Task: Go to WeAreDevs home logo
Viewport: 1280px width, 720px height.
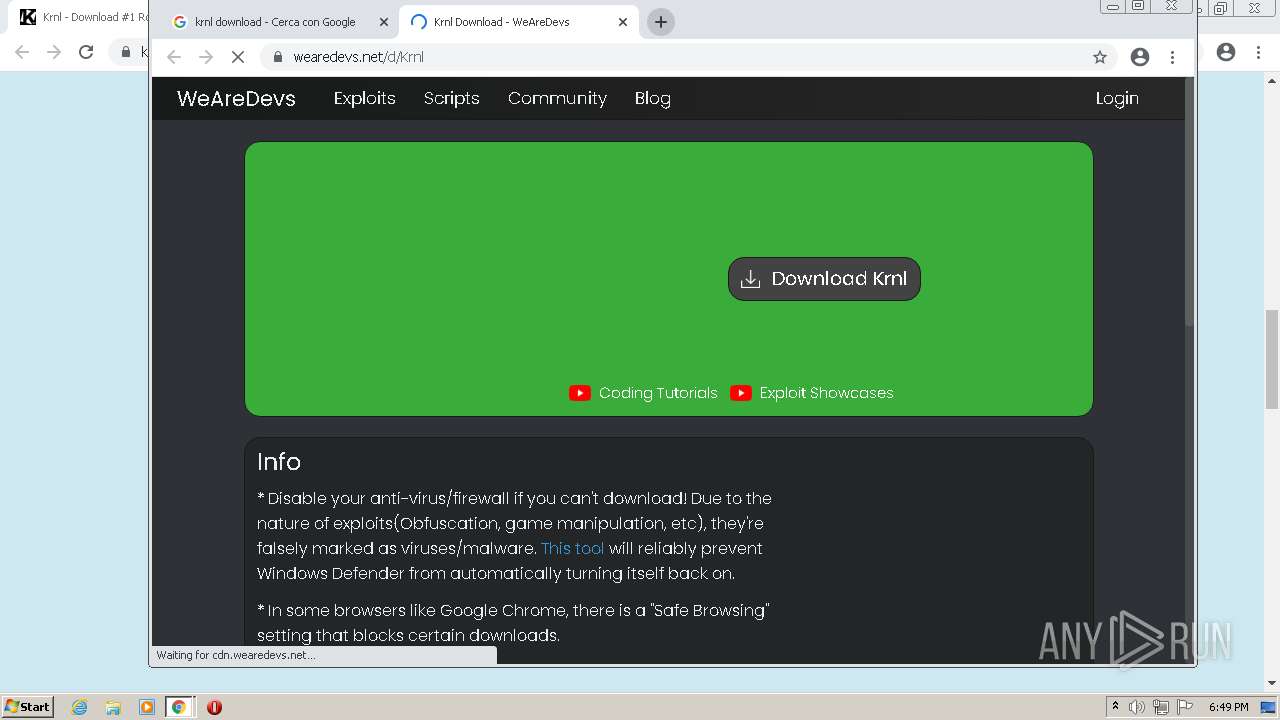Action: [236, 98]
